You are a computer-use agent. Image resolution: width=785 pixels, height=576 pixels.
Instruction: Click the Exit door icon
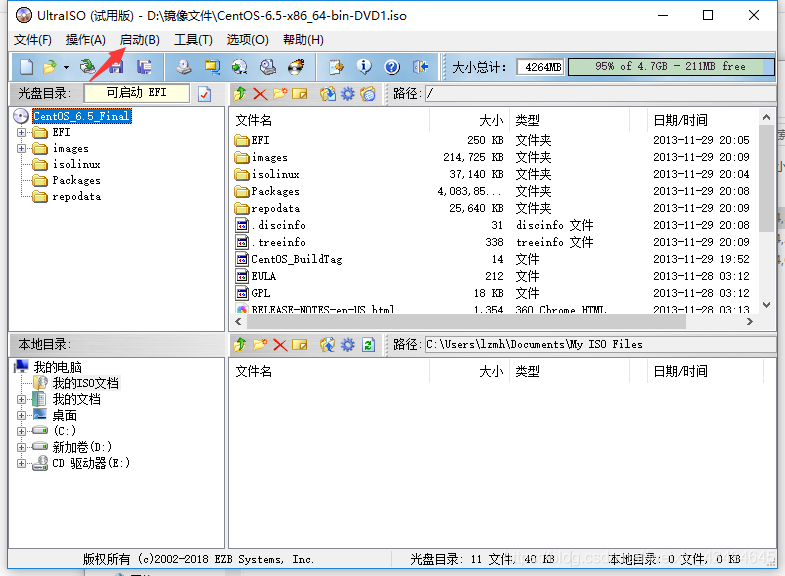click(x=420, y=67)
